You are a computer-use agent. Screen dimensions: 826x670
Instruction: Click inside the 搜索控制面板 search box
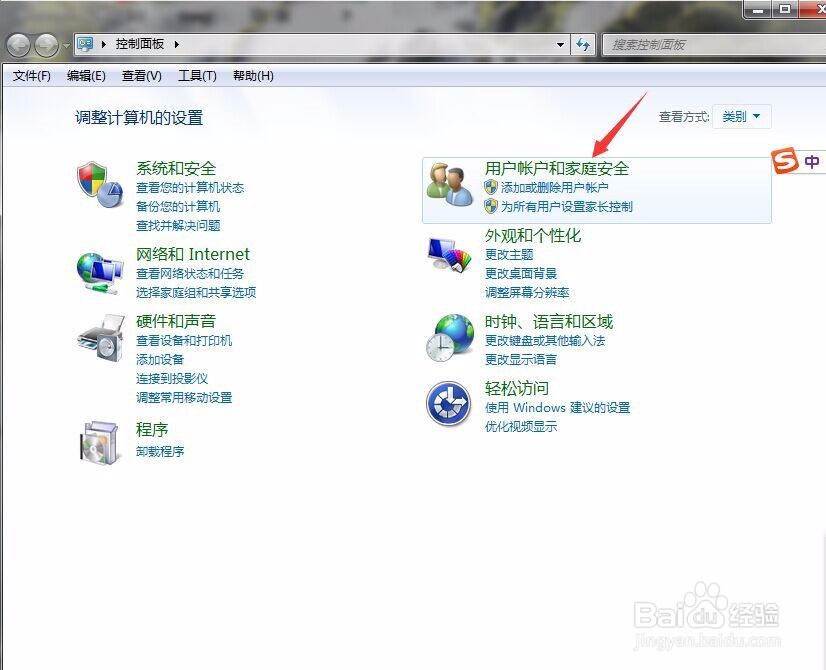[700, 45]
